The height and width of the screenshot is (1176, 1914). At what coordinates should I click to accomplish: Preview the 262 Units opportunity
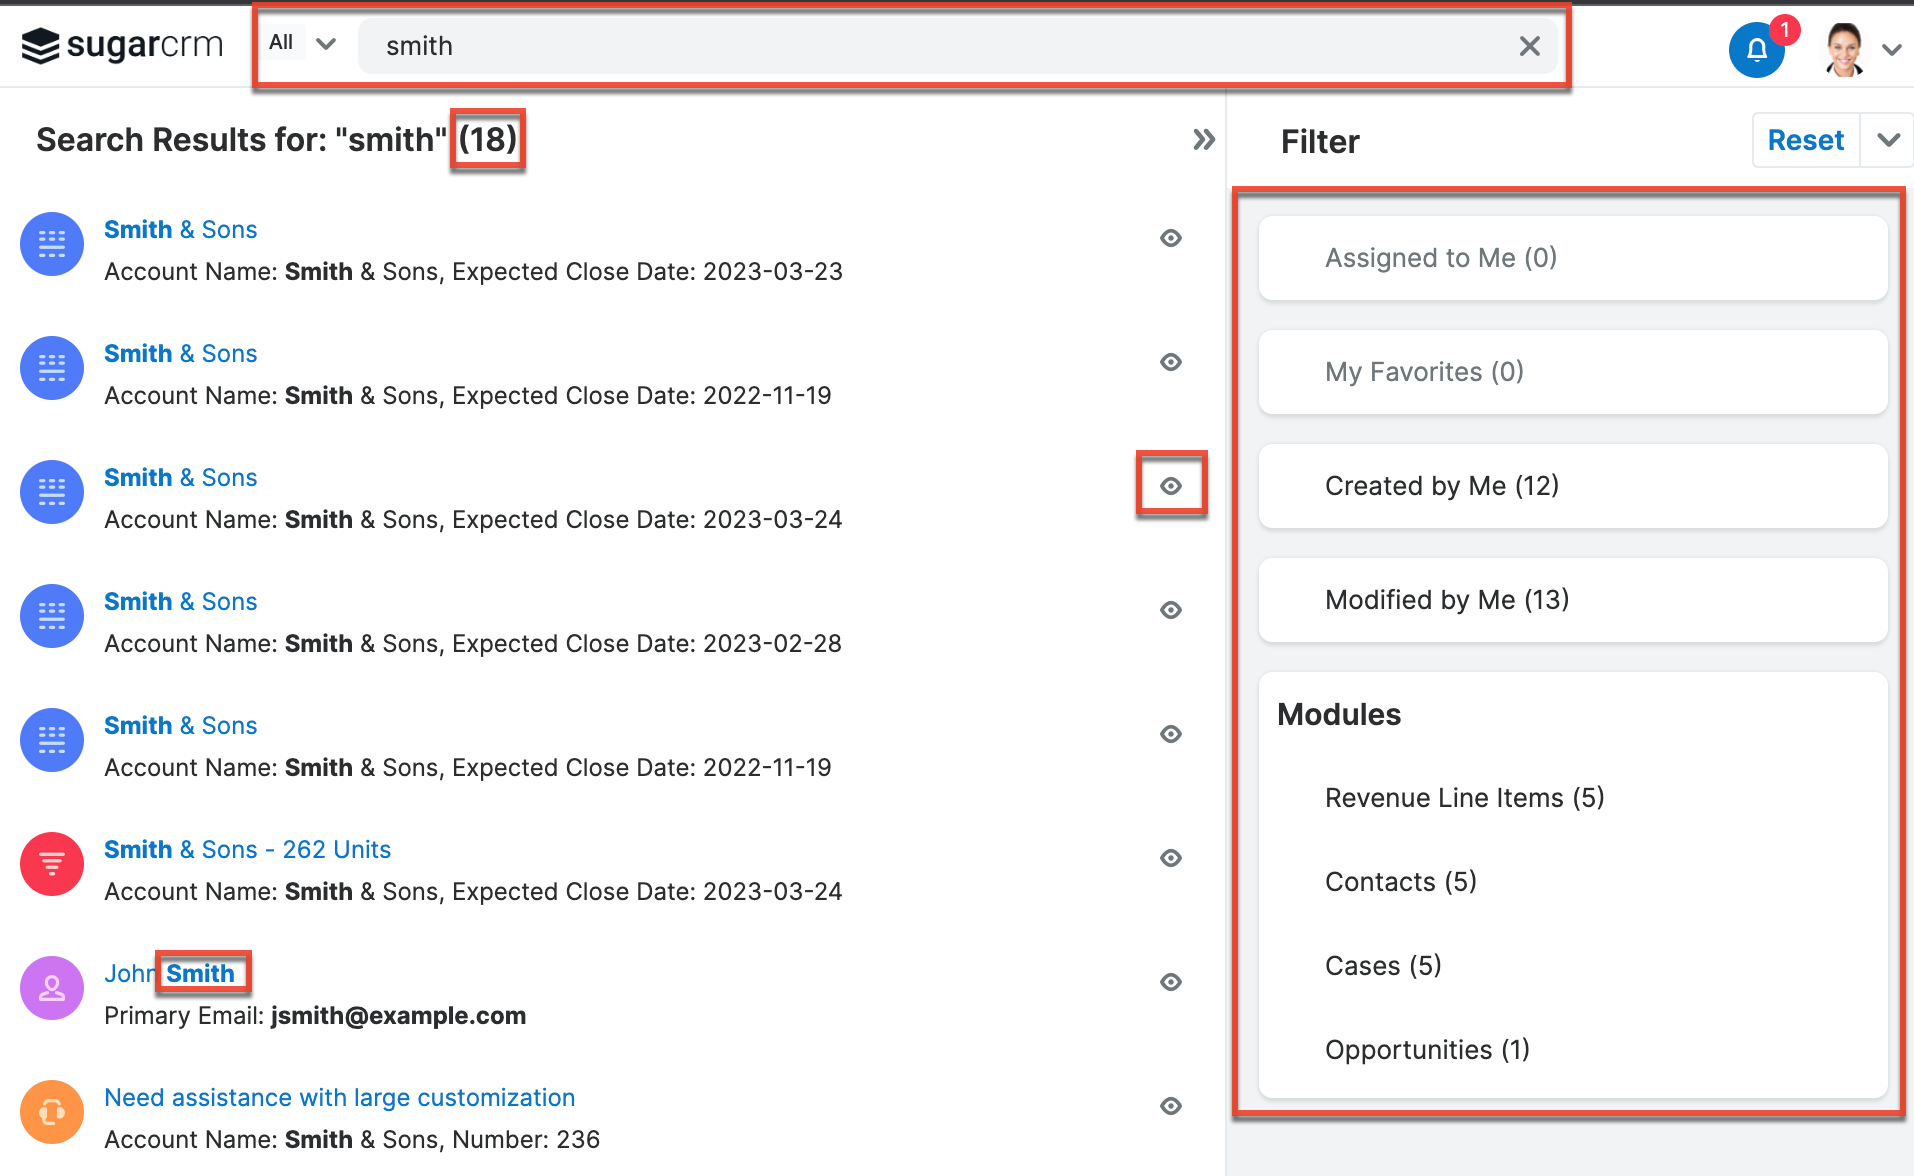point(1171,858)
